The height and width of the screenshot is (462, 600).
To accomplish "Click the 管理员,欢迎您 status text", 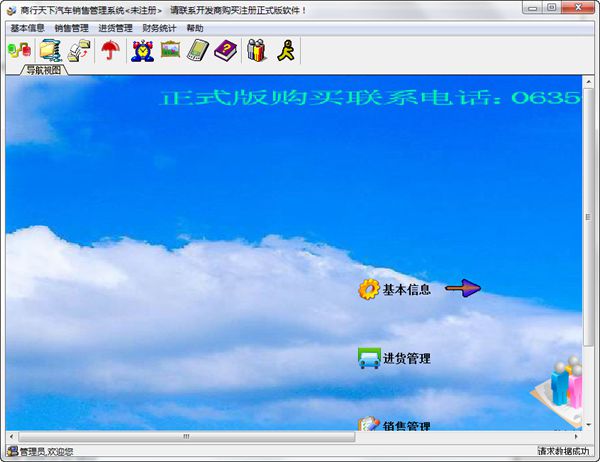I will pos(46,452).
